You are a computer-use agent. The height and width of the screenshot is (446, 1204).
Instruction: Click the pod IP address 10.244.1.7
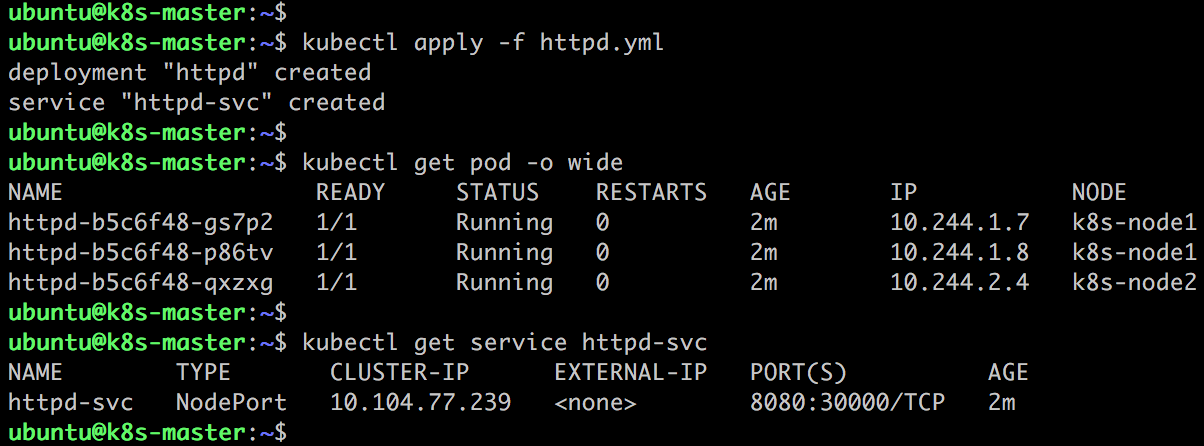point(959,223)
